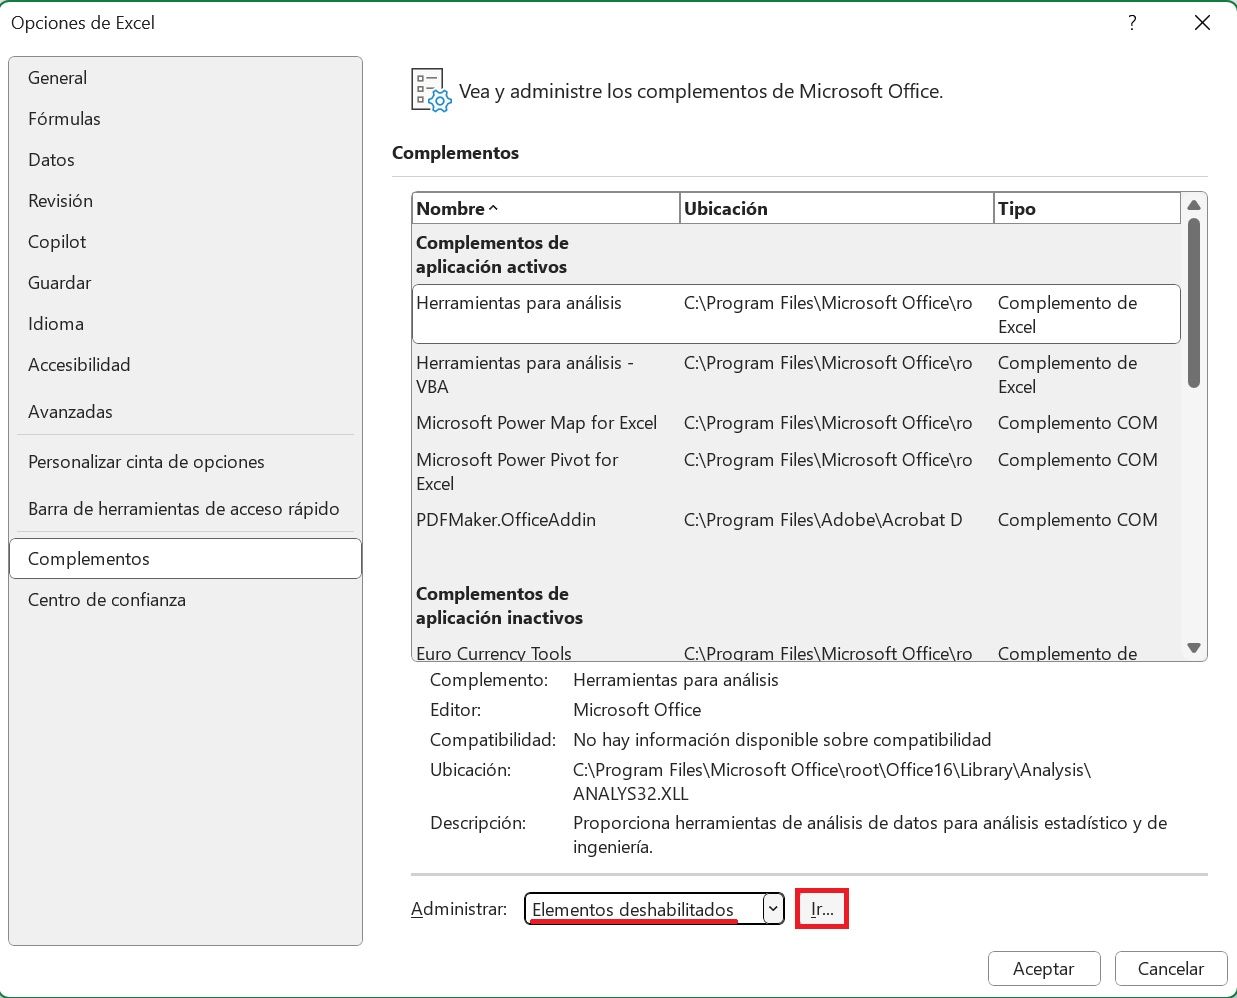Select the PDFMaker.OfficeAddin entry

[x=506, y=520]
